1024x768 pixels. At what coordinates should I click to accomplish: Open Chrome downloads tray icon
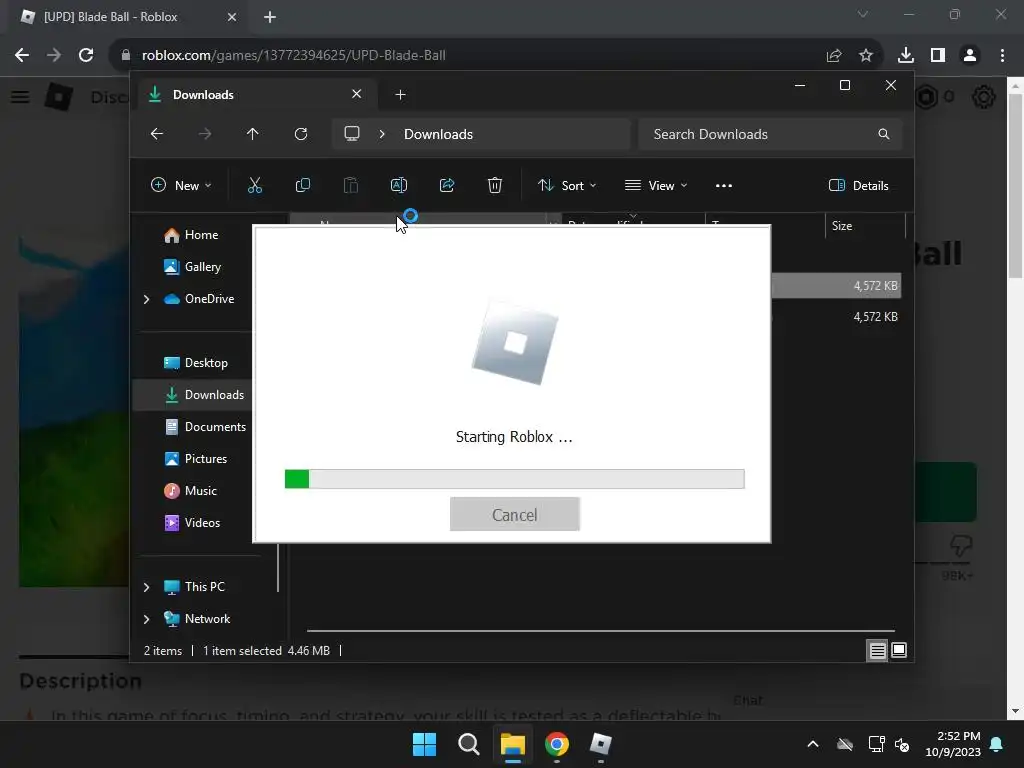point(906,56)
